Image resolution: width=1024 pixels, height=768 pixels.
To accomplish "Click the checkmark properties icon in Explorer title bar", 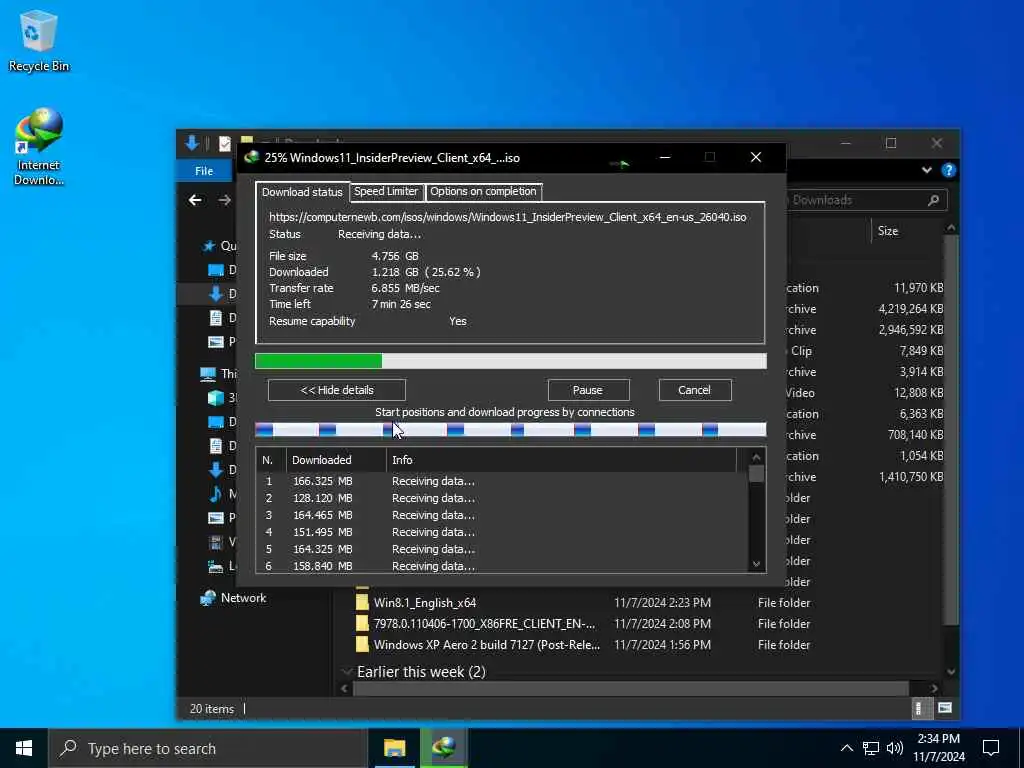I will point(225,143).
